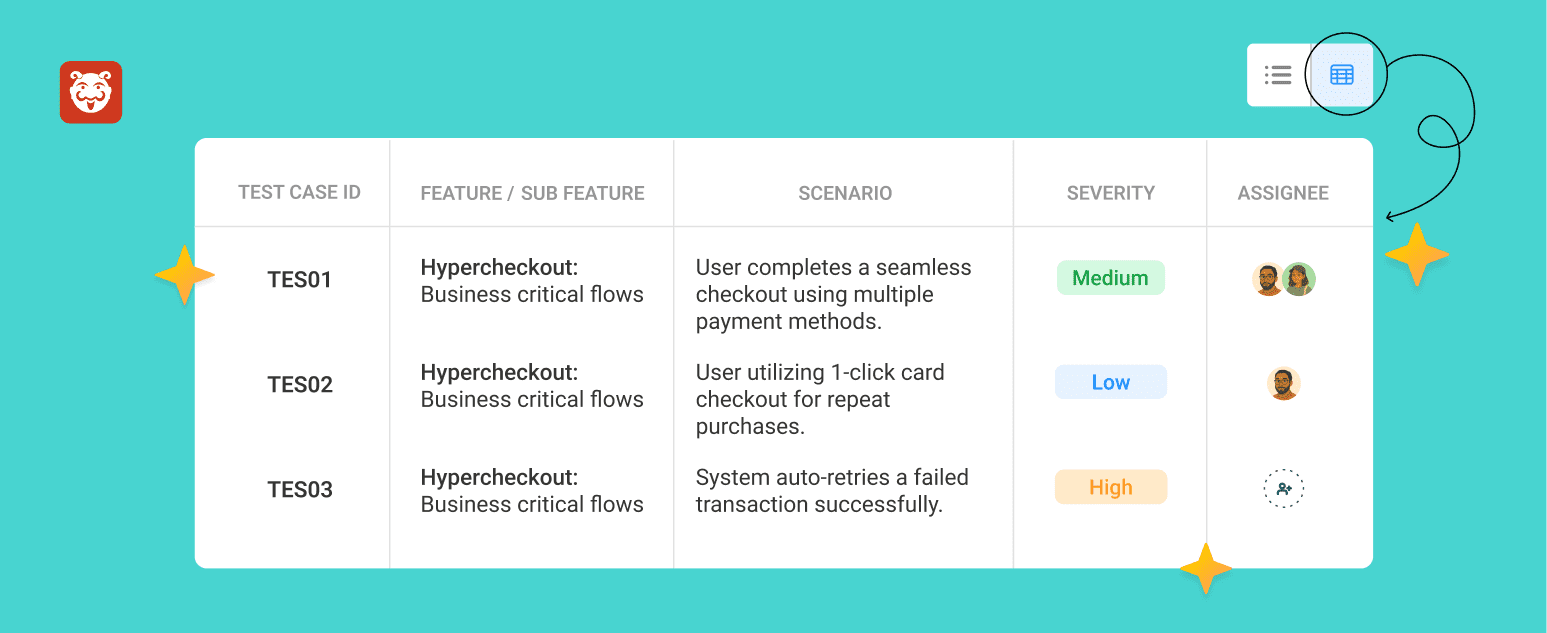Image resolution: width=1547 pixels, height=633 pixels.
Task: Click the FEATURE / SUB FEATURE header
Action: (x=532, y=193)
